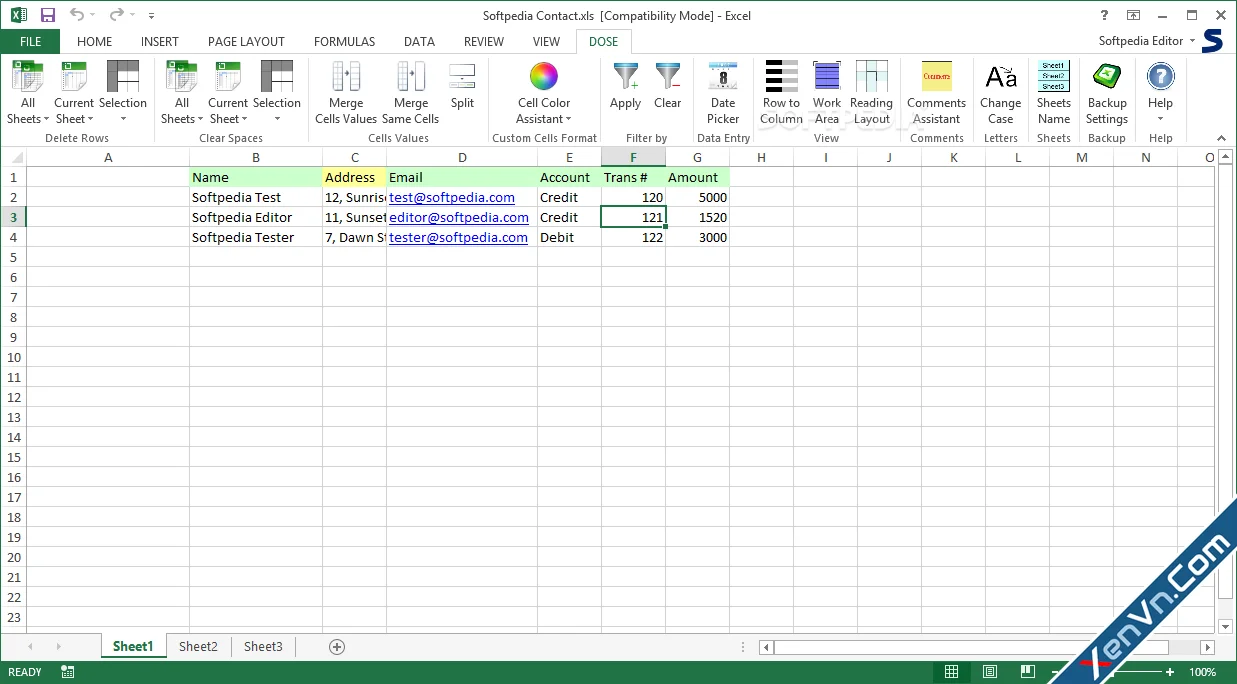Open the FILE tab
Screen dimensions: 1237x684
click(30, 41)
